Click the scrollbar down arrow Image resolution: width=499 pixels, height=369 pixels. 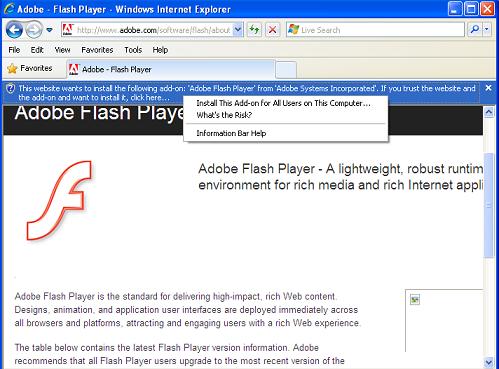[489, 362]
